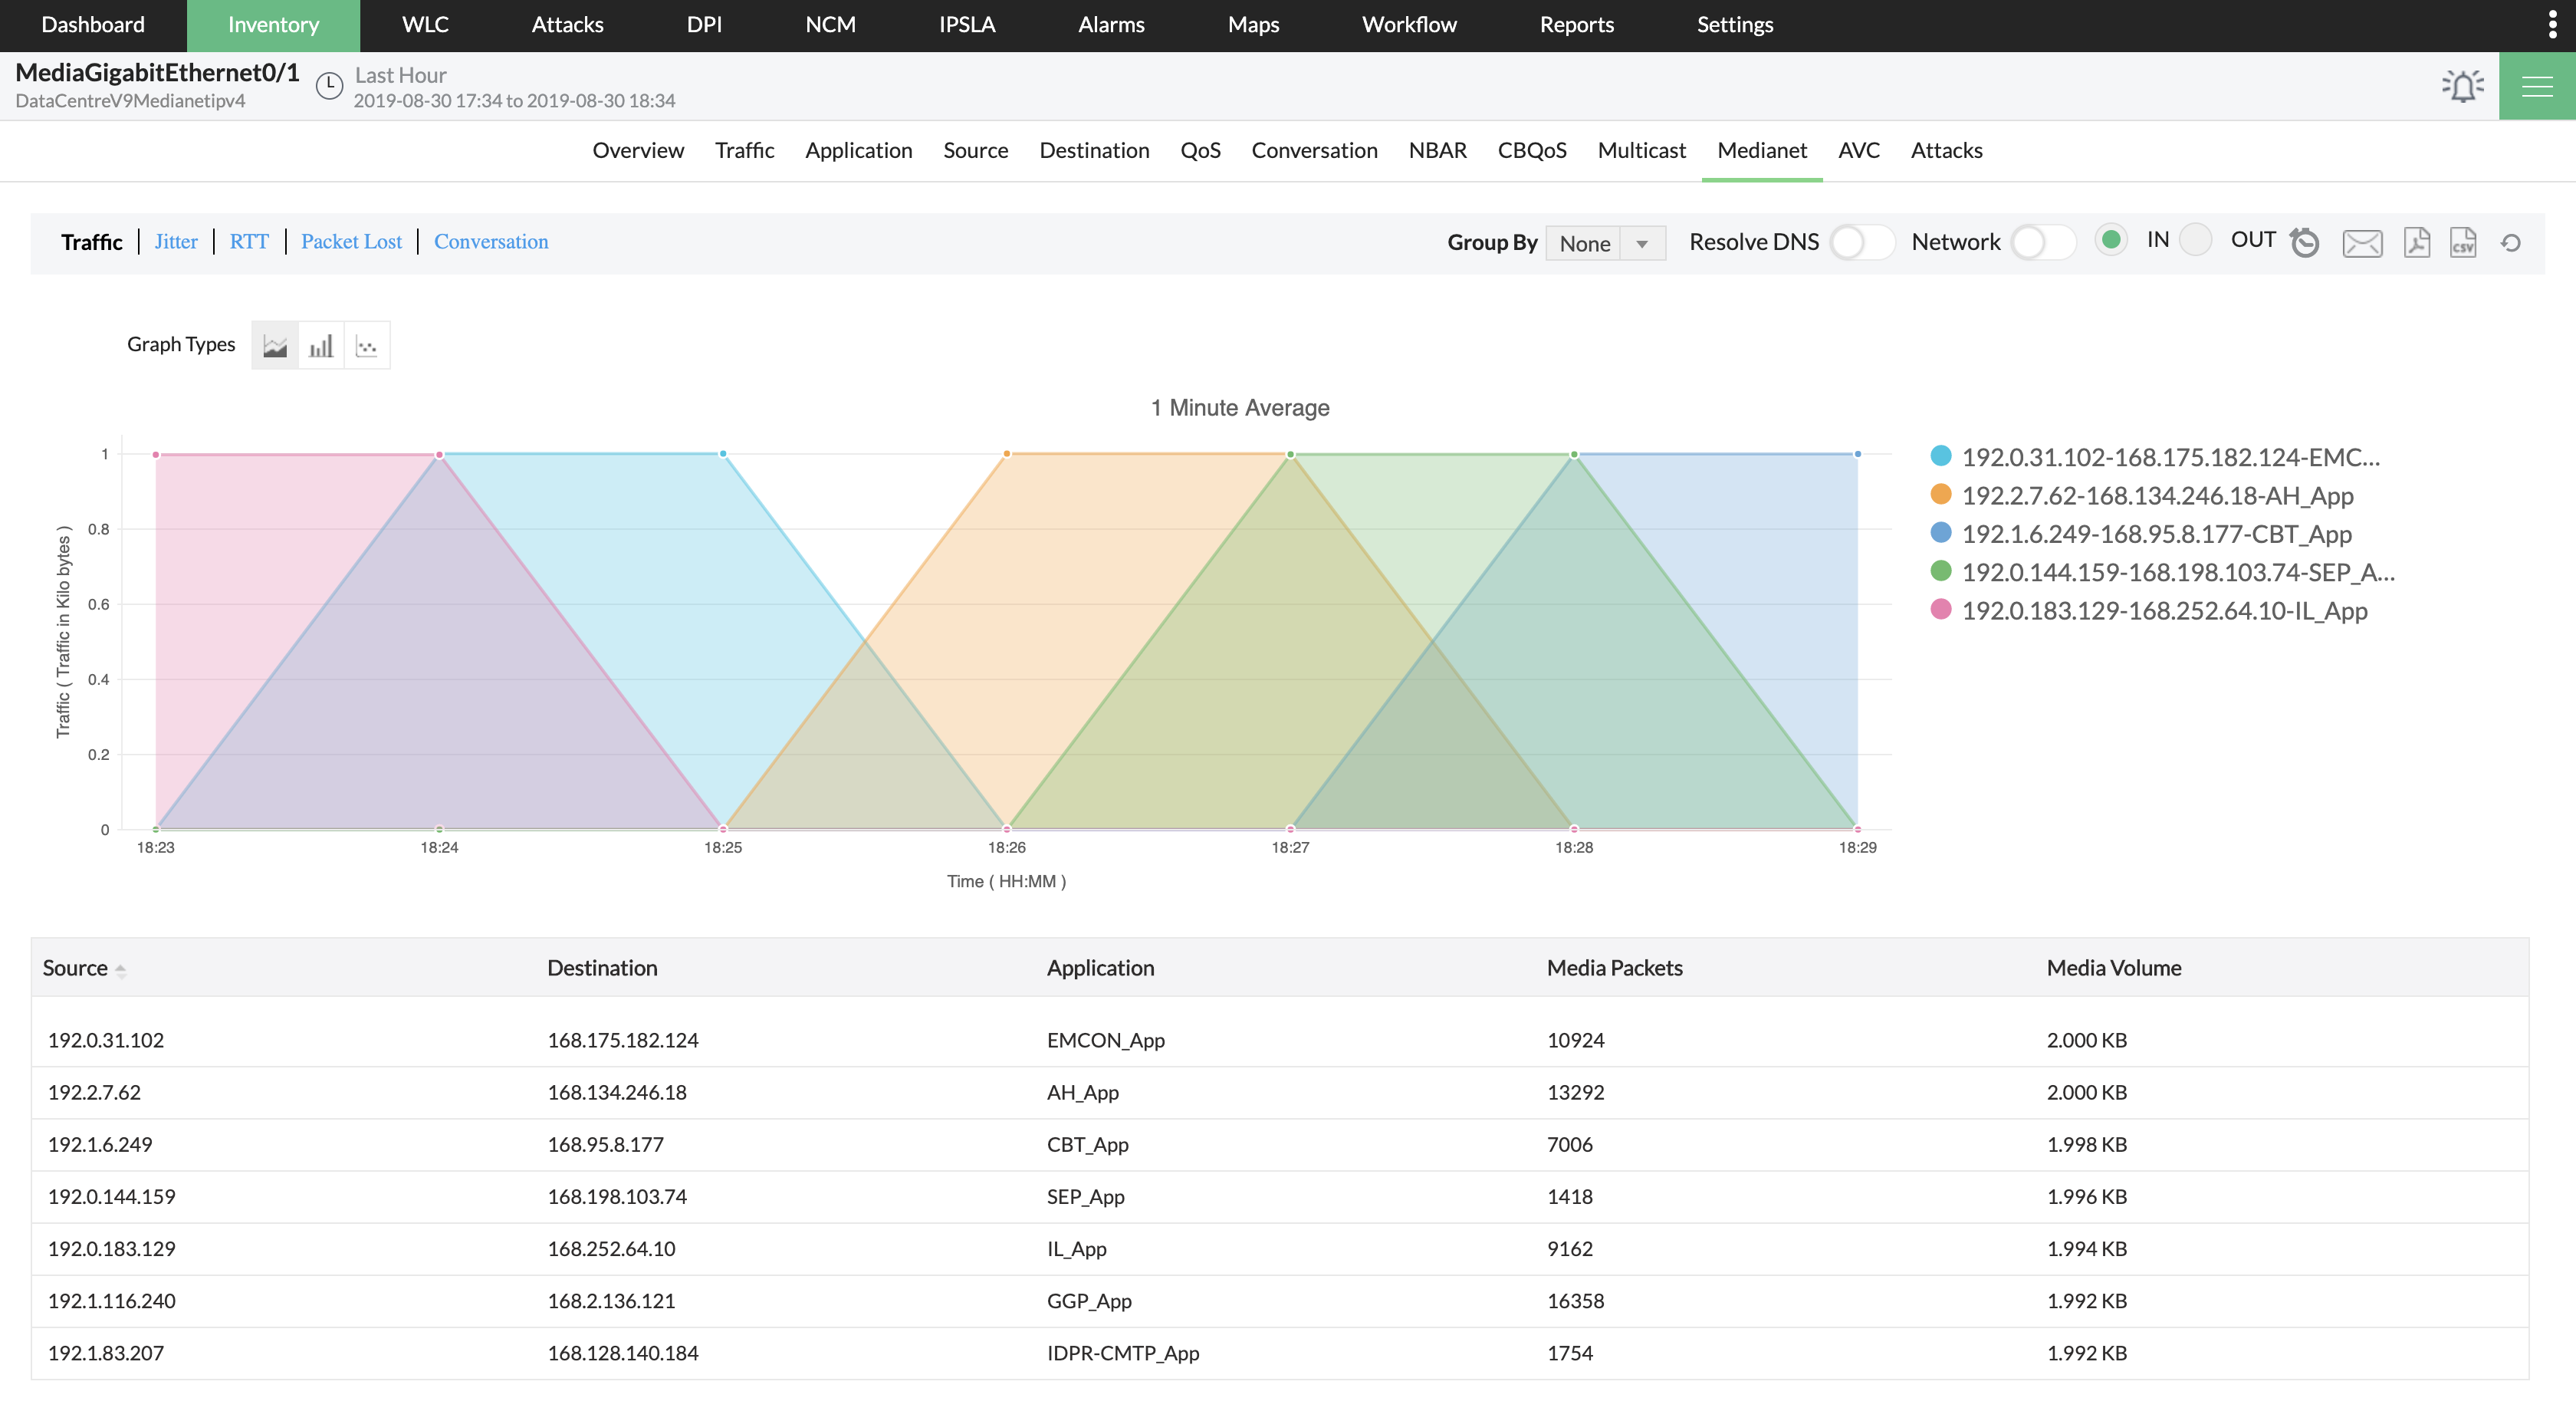The image size is (2576, 1411).
Task: Sort table by Source column arrow
Action: click(x=120, y=969)
